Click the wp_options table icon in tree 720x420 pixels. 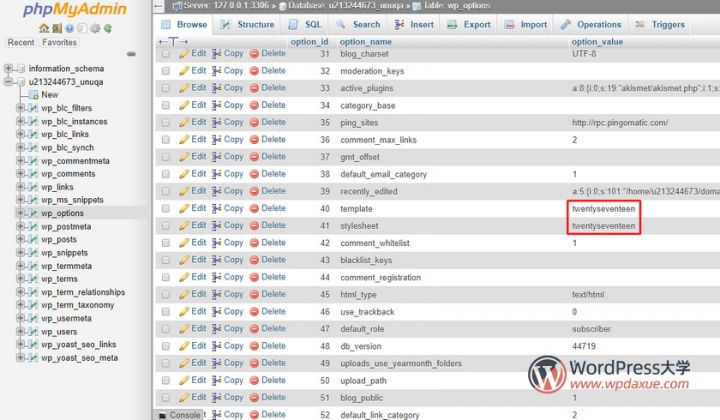tap(33, 213)
